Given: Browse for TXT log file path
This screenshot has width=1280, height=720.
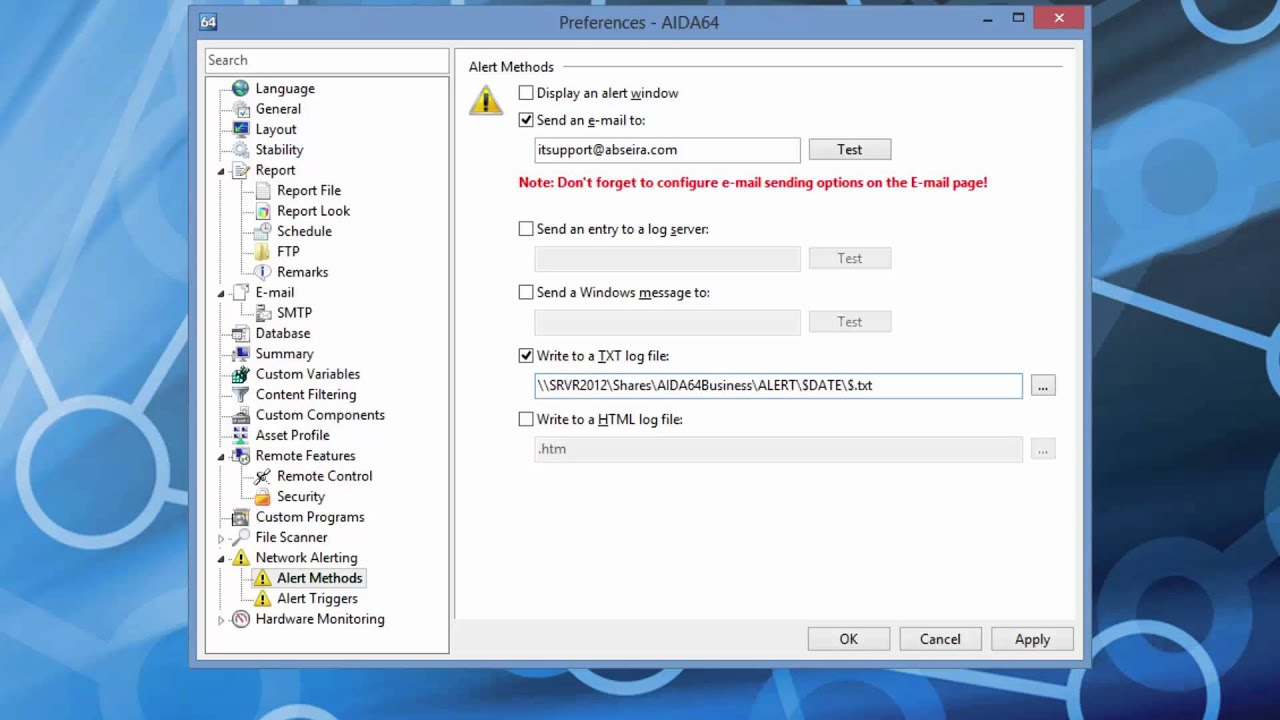Looking at the screenshot, I should (1043, 386).
